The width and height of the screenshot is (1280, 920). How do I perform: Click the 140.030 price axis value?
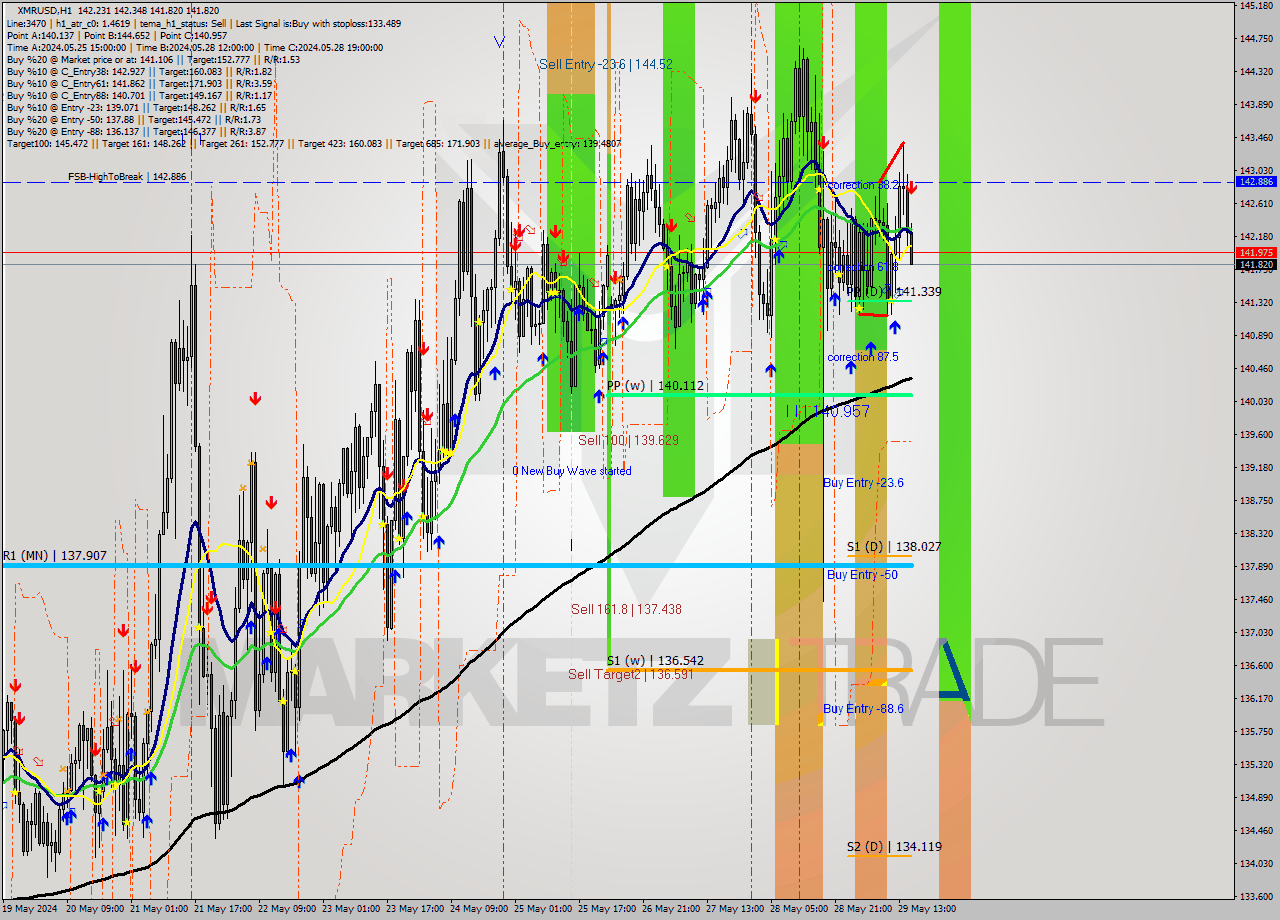1256,402
